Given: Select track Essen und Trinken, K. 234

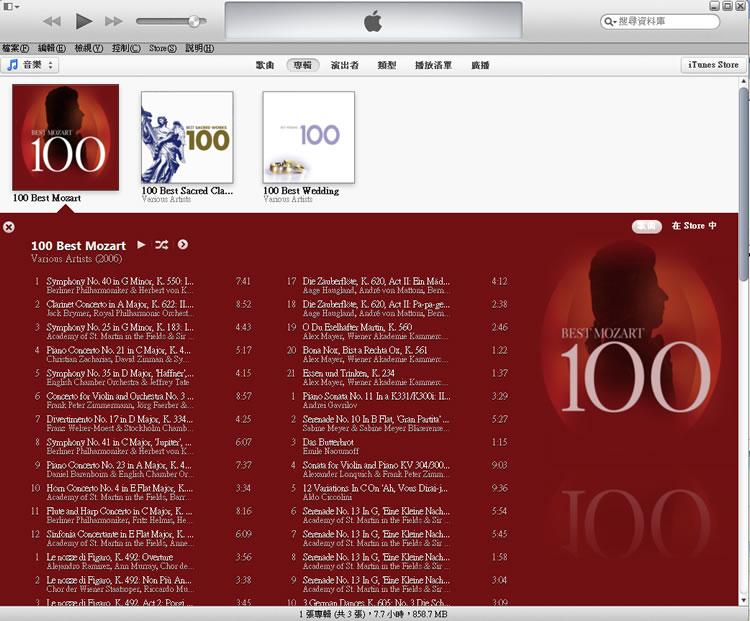Looking at the screenshot, I should pos(397,377).
